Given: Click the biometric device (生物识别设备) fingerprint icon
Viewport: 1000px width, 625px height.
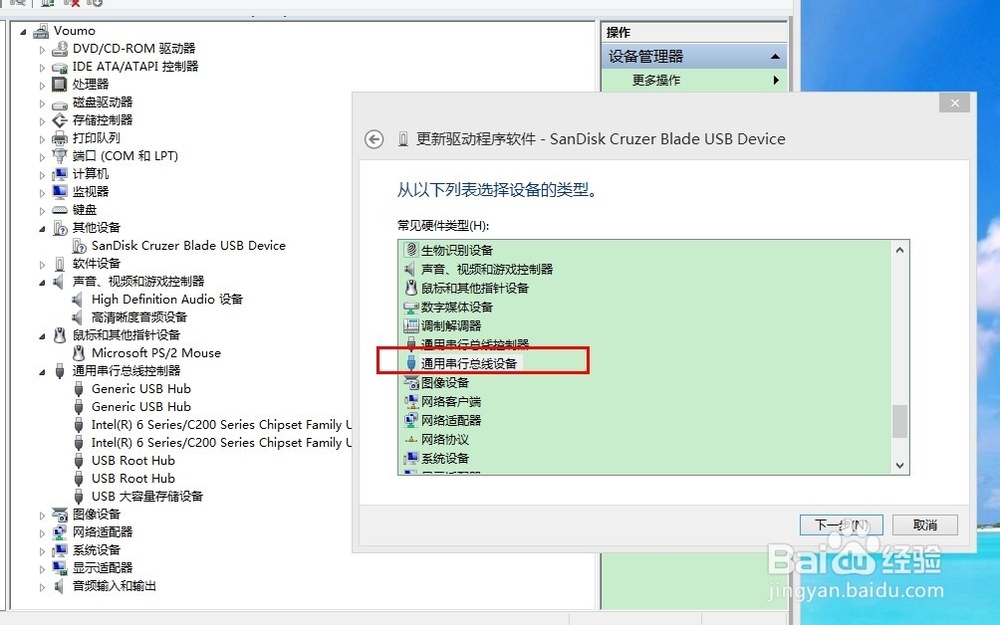Looking at the screenshot, I should 411,250.
